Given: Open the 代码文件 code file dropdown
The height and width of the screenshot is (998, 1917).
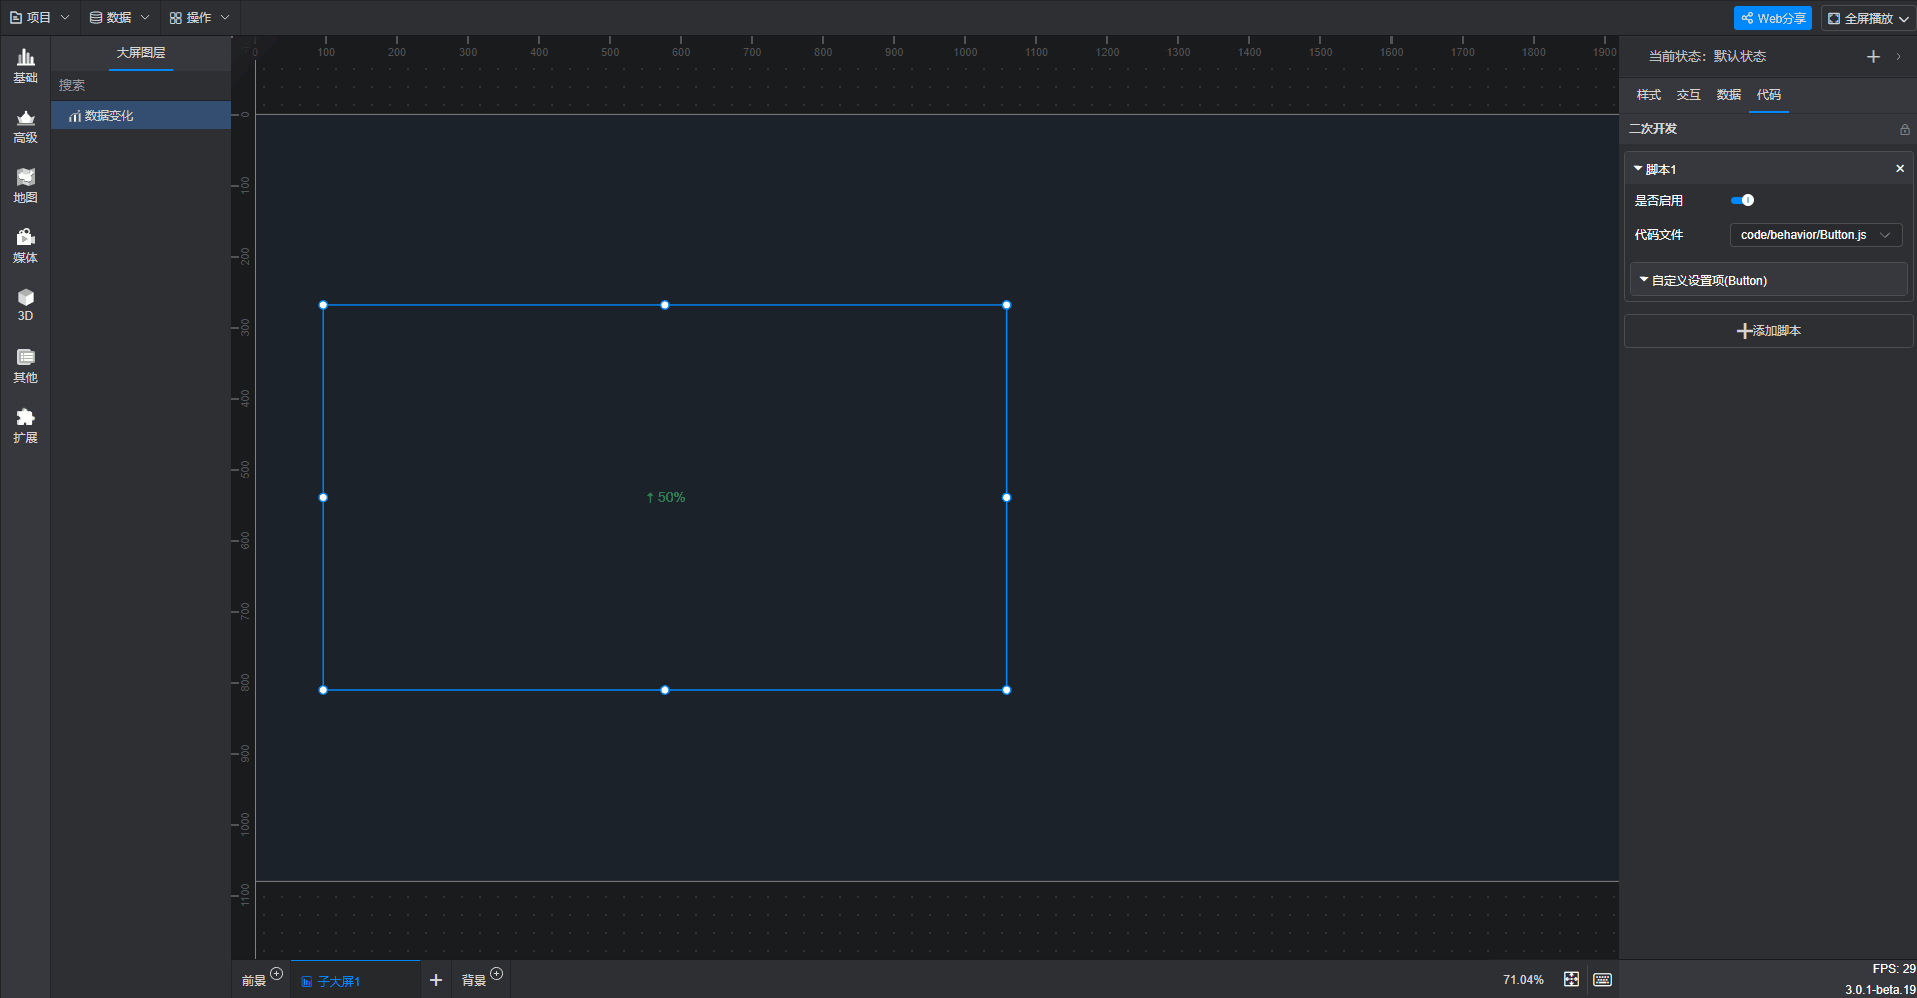Looking at the screenshot, I should [1815, 235].
